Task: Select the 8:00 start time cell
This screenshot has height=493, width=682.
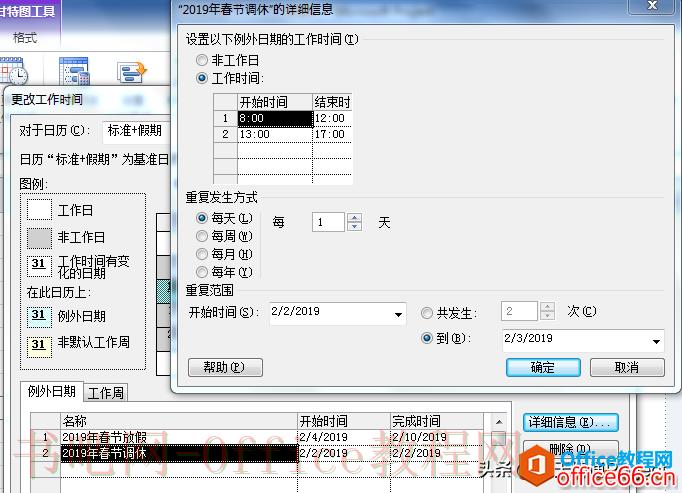Action: click(x=275, y=118)
